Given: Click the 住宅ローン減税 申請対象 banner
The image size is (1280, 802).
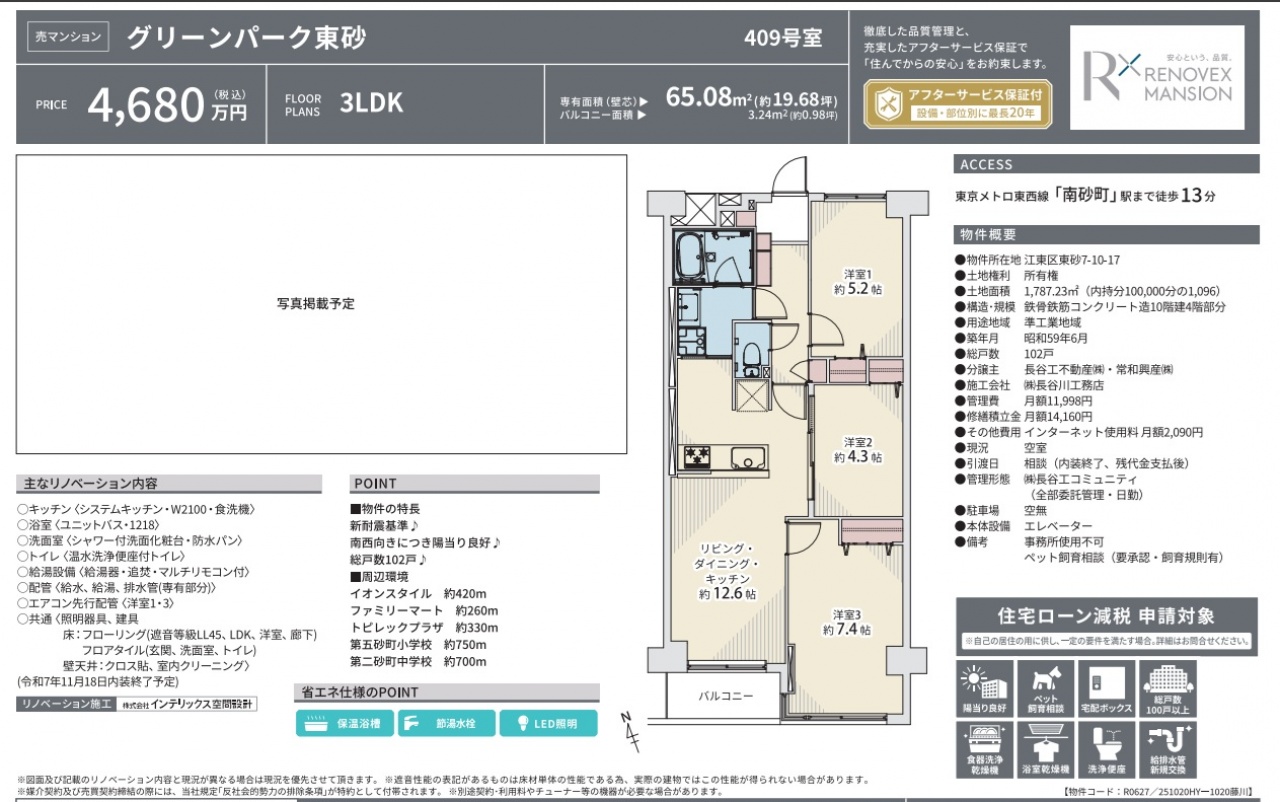Looking at the screenshot, I should 1106,624.
